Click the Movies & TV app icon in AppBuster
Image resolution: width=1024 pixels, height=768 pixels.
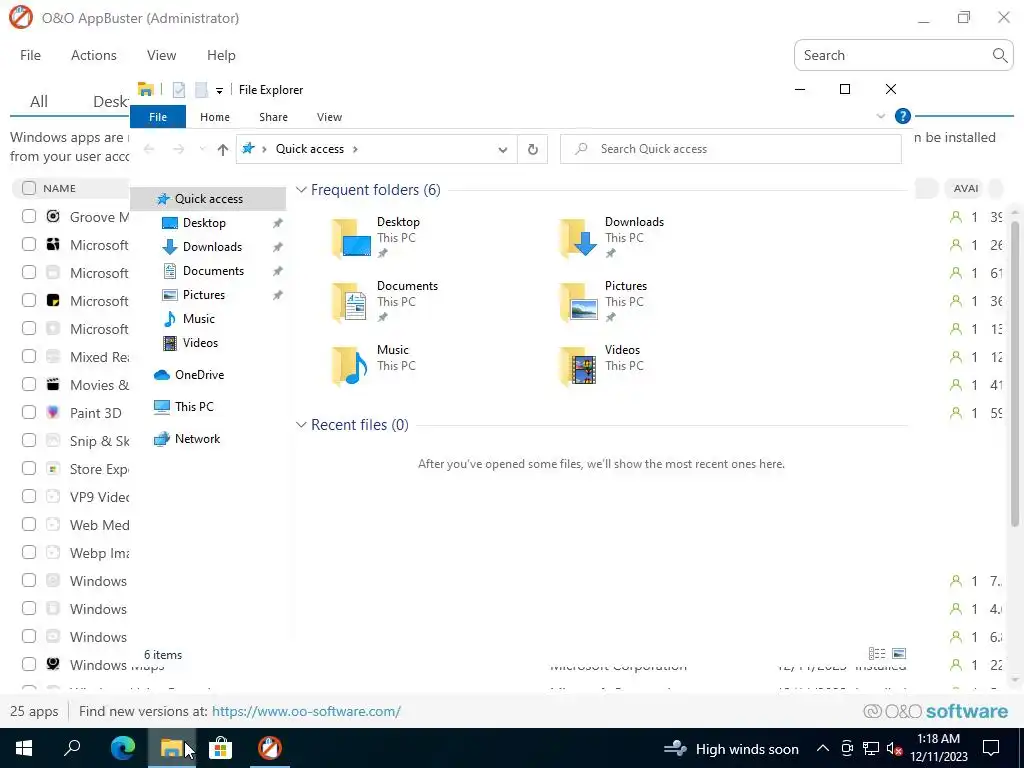(x=53, y=384)
